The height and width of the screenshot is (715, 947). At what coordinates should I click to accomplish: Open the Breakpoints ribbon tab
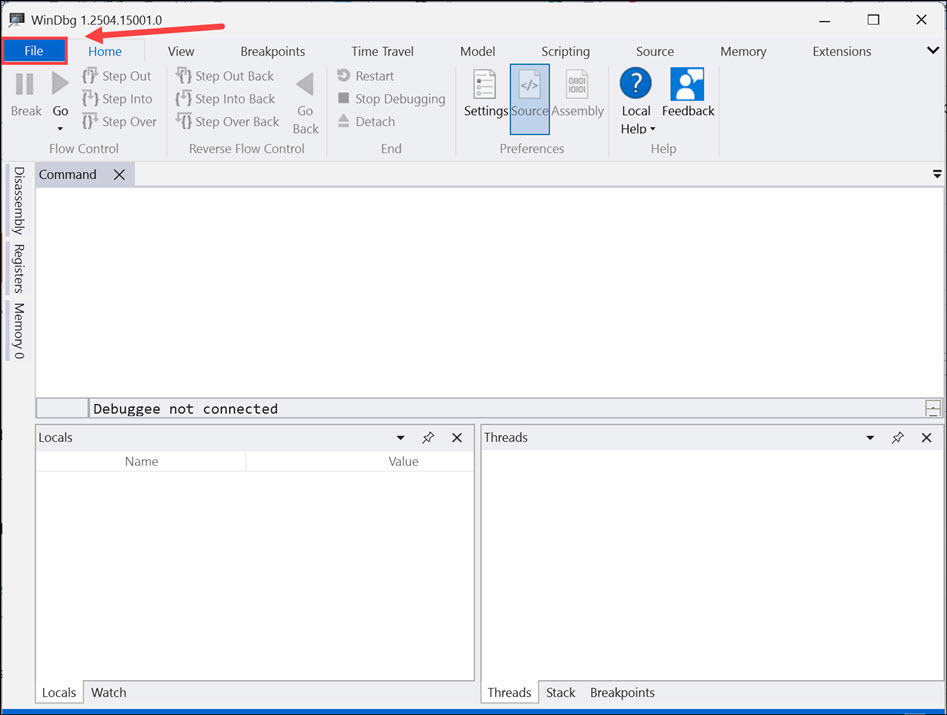pos(273,51)
